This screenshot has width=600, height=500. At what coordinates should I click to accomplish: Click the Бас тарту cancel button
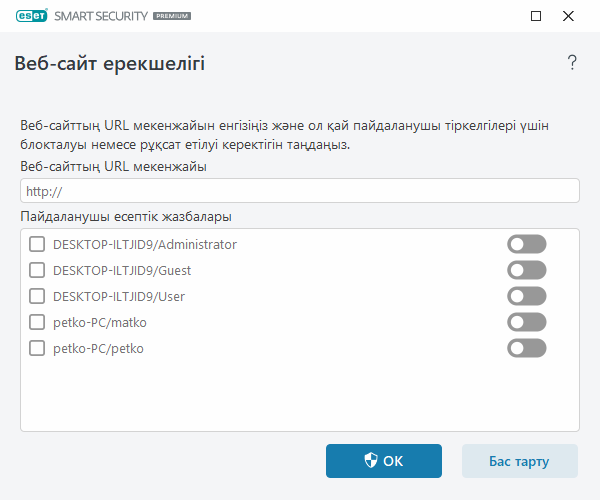pyautogui.click(x=519, y=461)
